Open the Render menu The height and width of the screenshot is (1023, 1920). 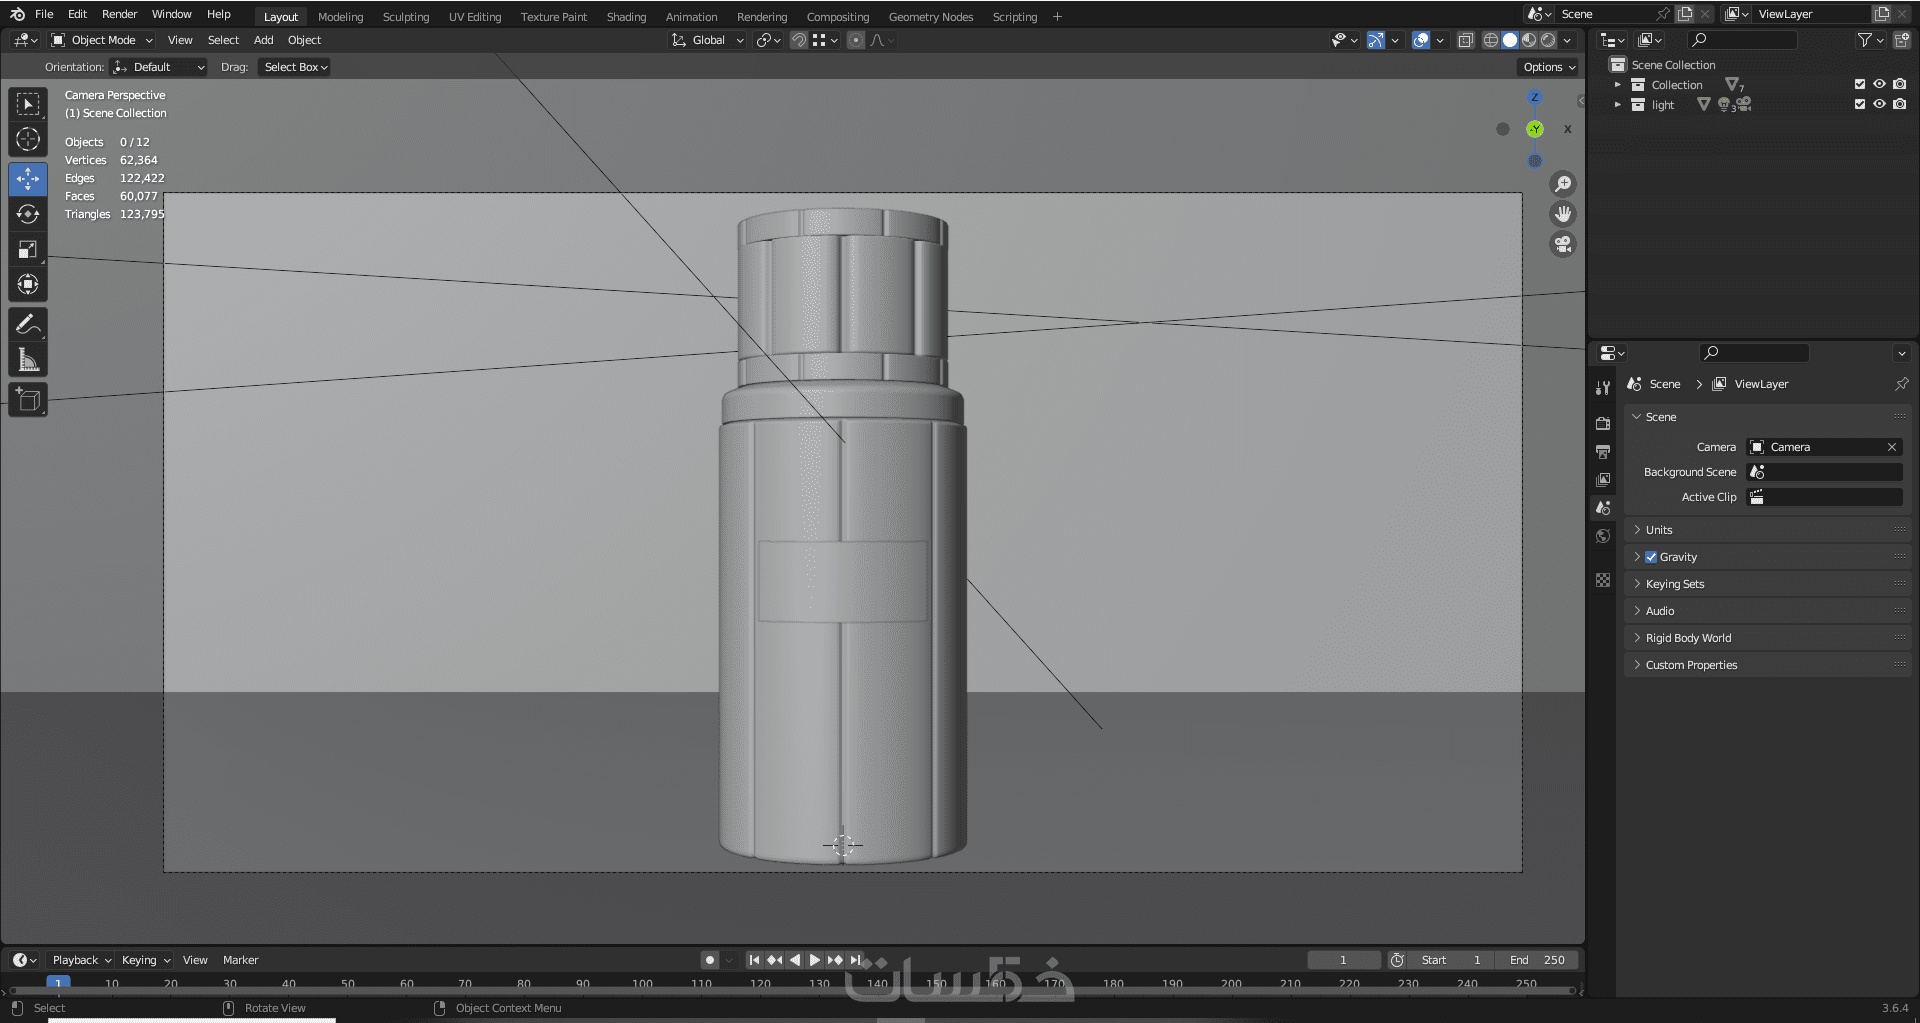tap(119, 14)
